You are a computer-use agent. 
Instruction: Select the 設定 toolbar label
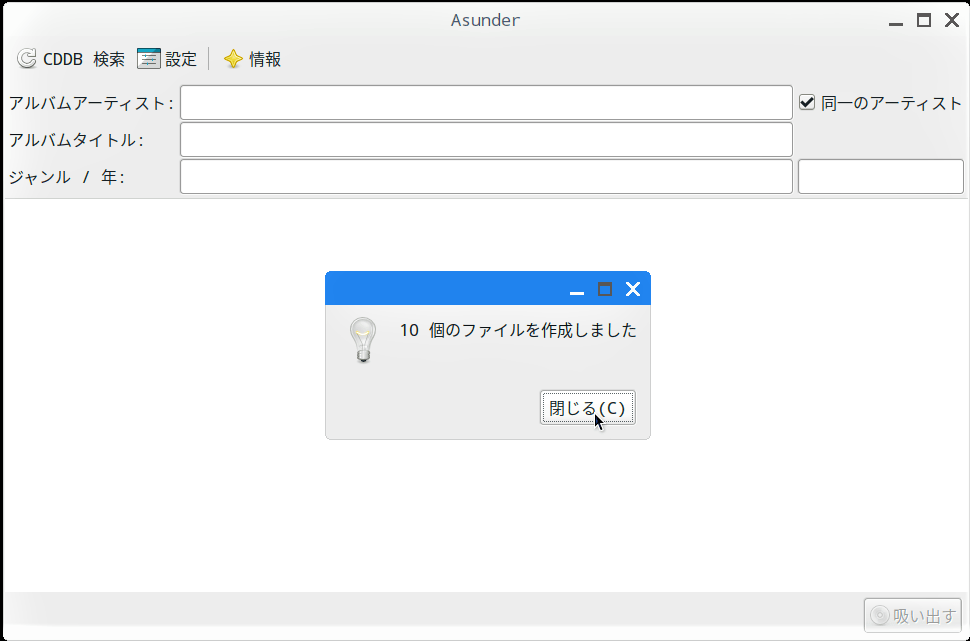point(181,59)
